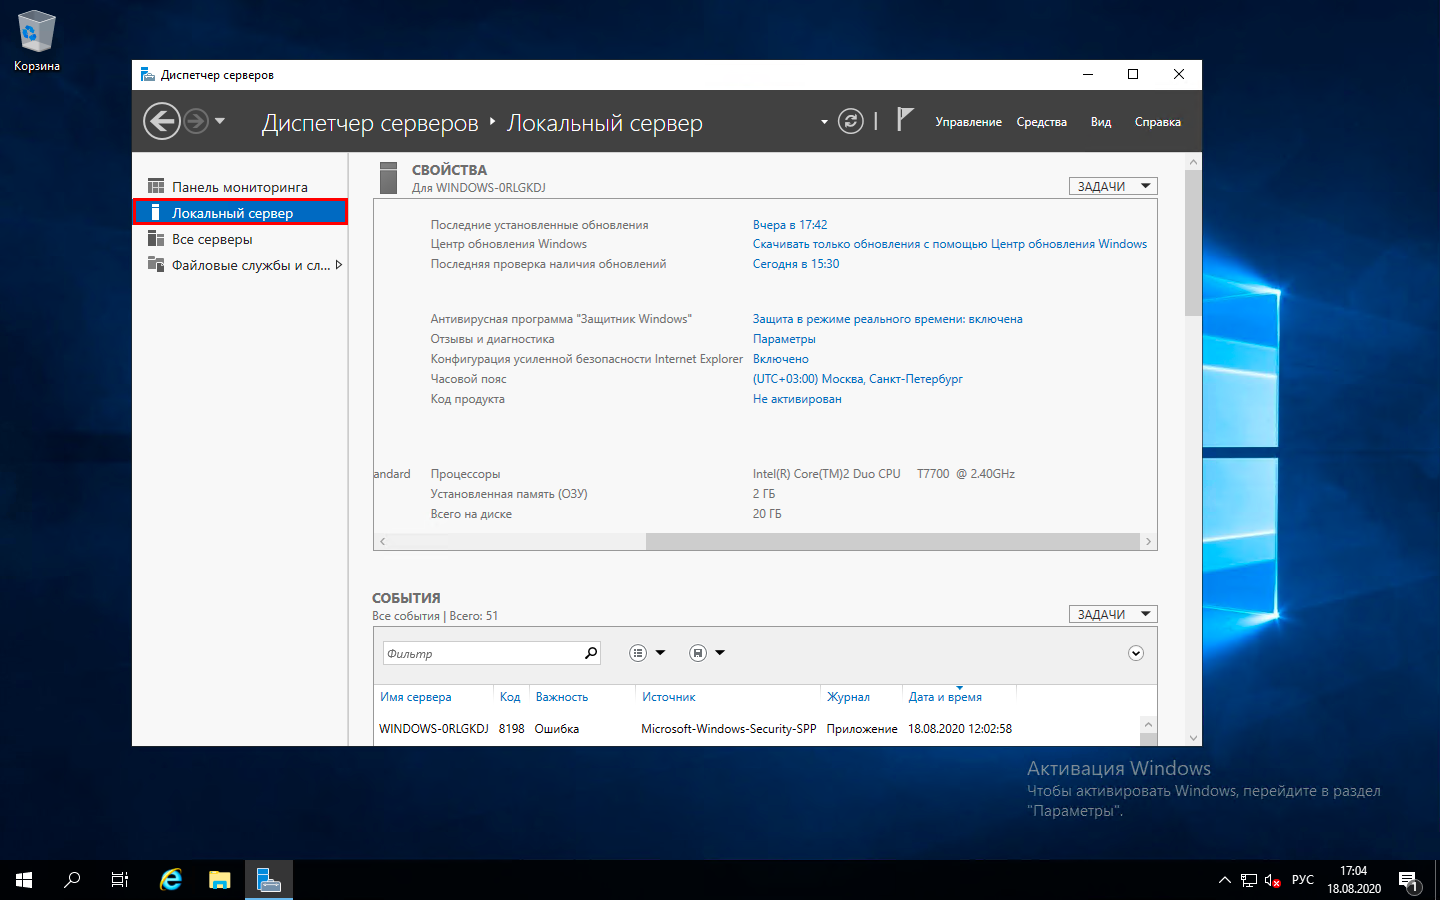Sort events by Источник column
Viewport: 1440px width, 900px height.
(x=668, y=697)
